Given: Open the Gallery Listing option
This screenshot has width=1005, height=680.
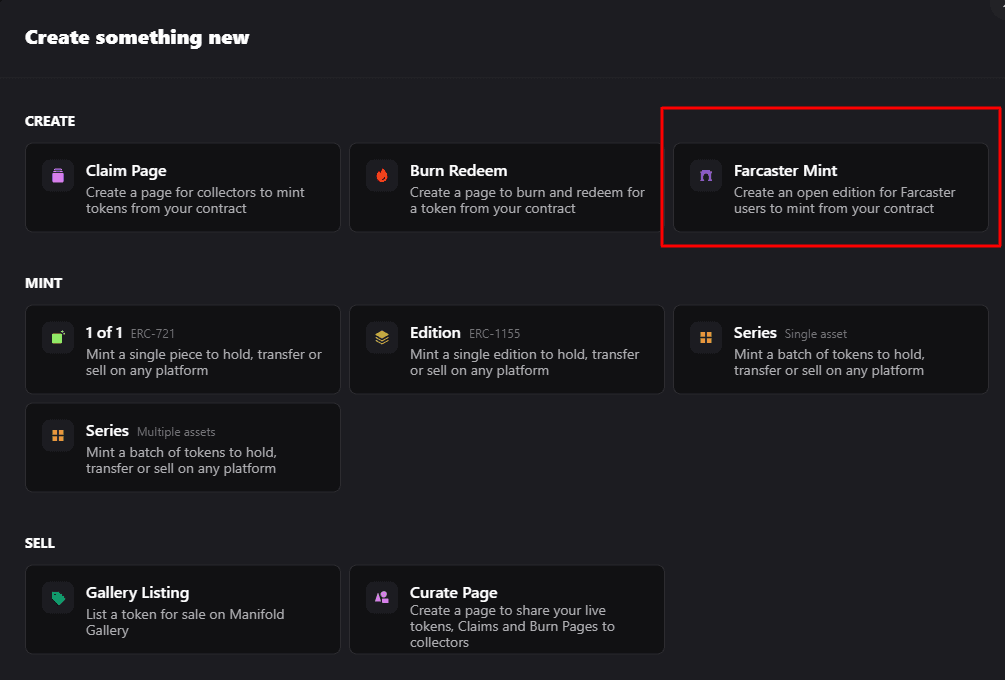Looking at the screenshot, I should coord(183,610).
